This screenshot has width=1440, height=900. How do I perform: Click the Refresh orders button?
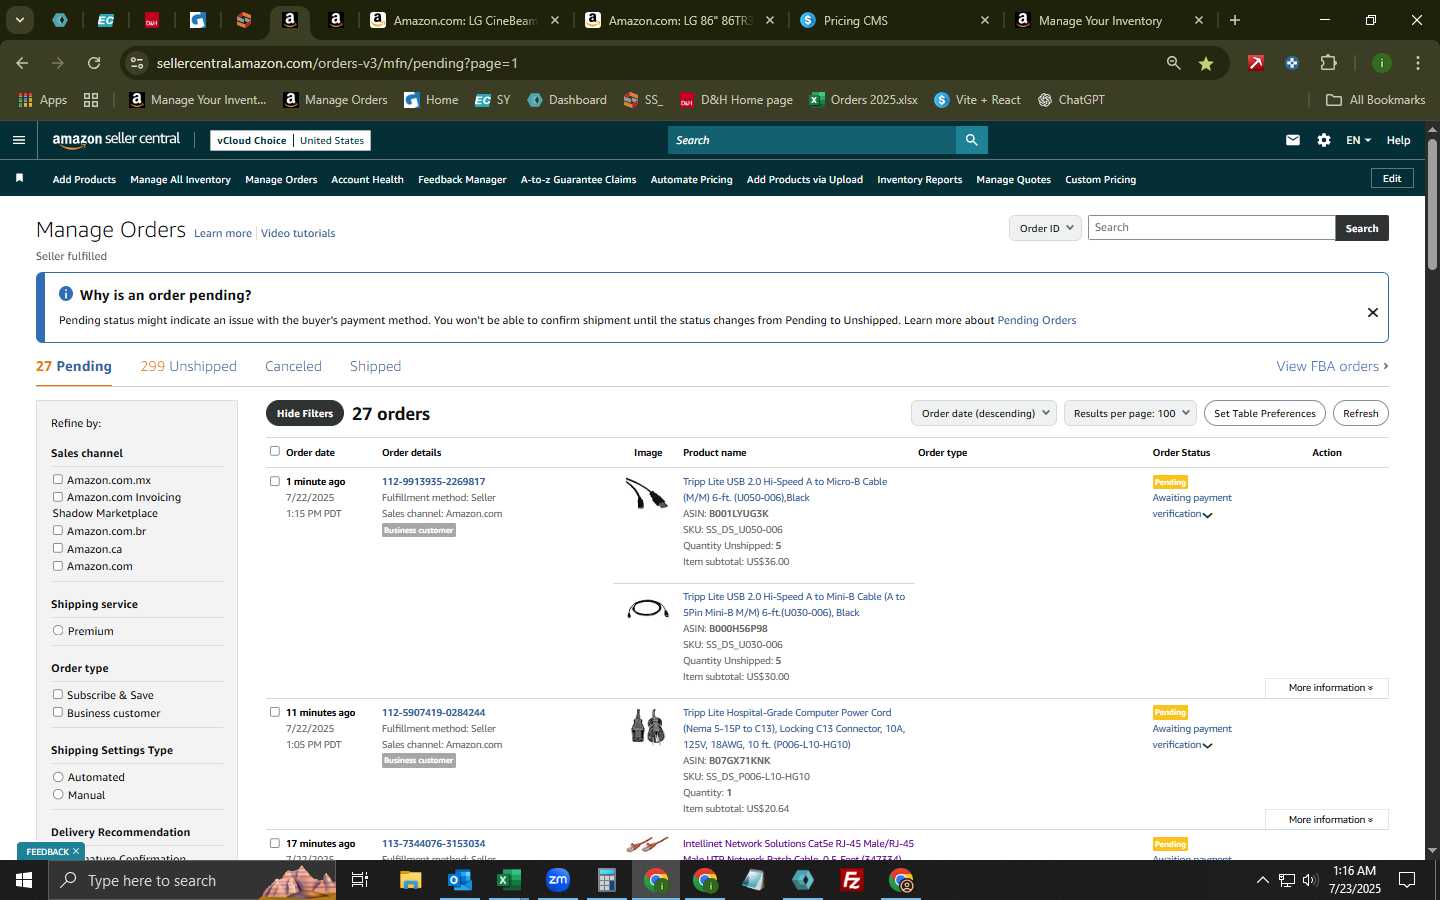(x=1360, y=413)
